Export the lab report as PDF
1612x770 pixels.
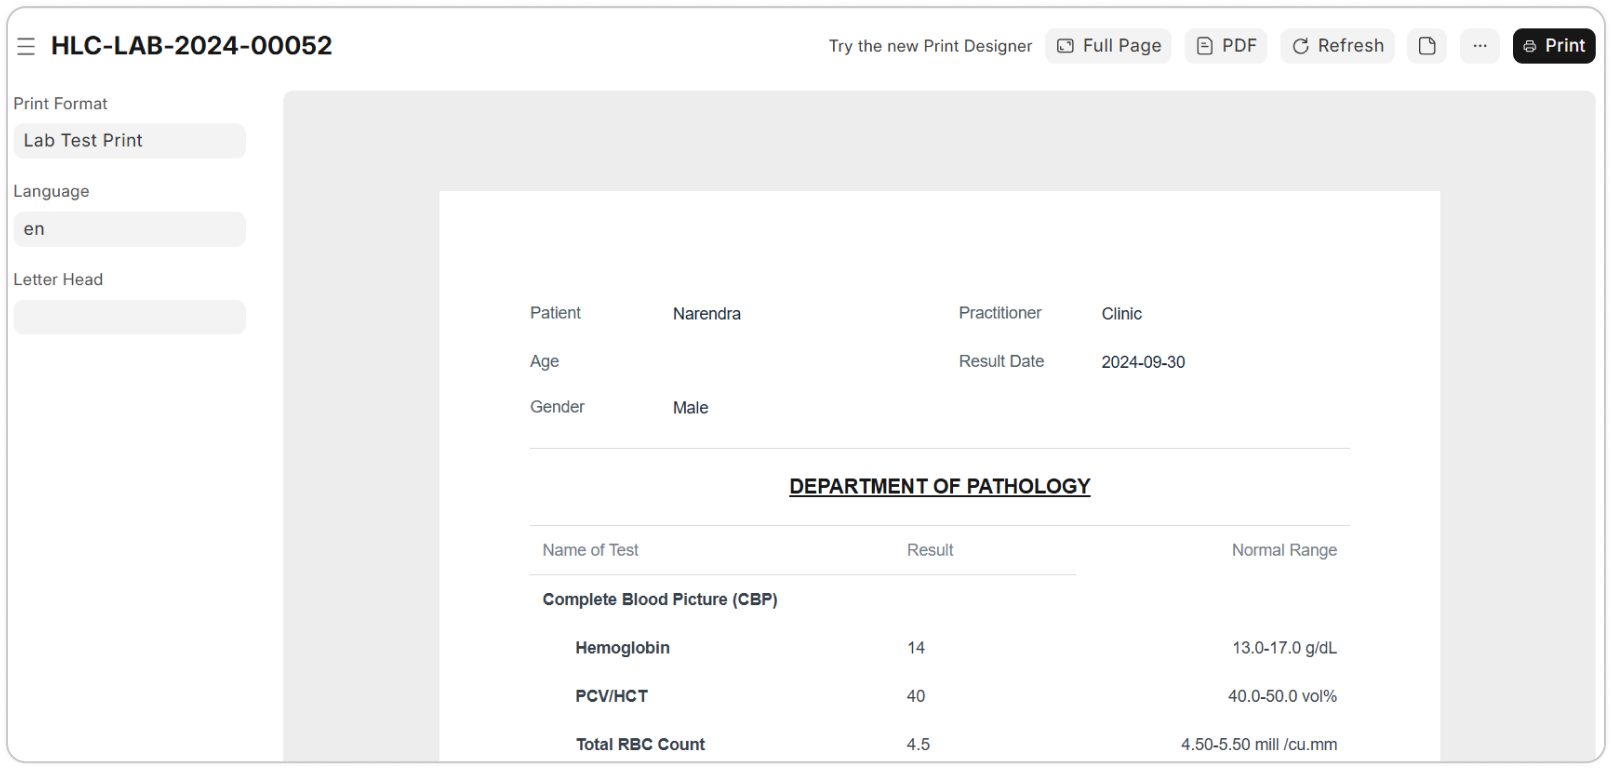coord(1226,46)
